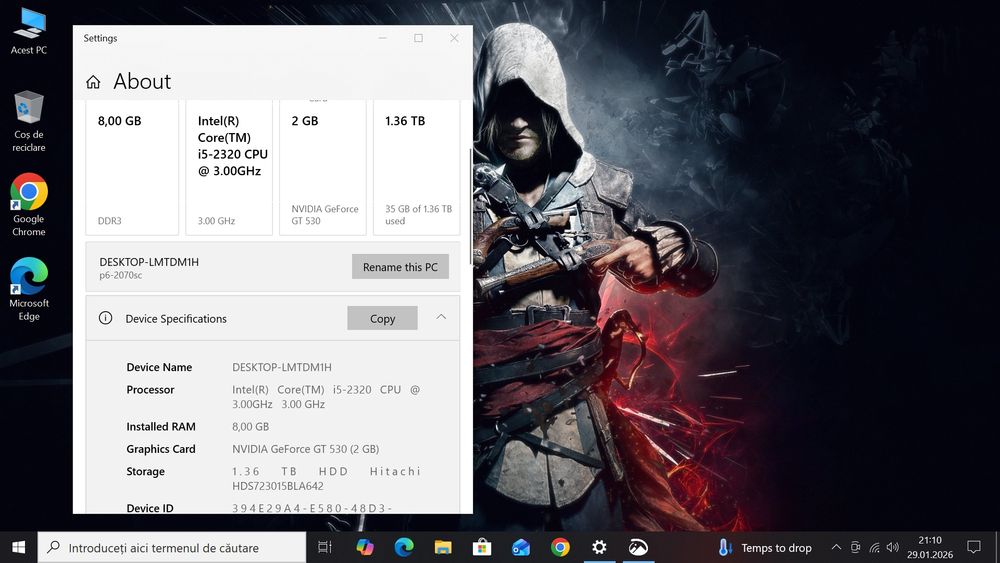The height and width of the screenshot is (563, 1000).
Task: Open Mail app from taskbar
Action: tap(520, 547)
